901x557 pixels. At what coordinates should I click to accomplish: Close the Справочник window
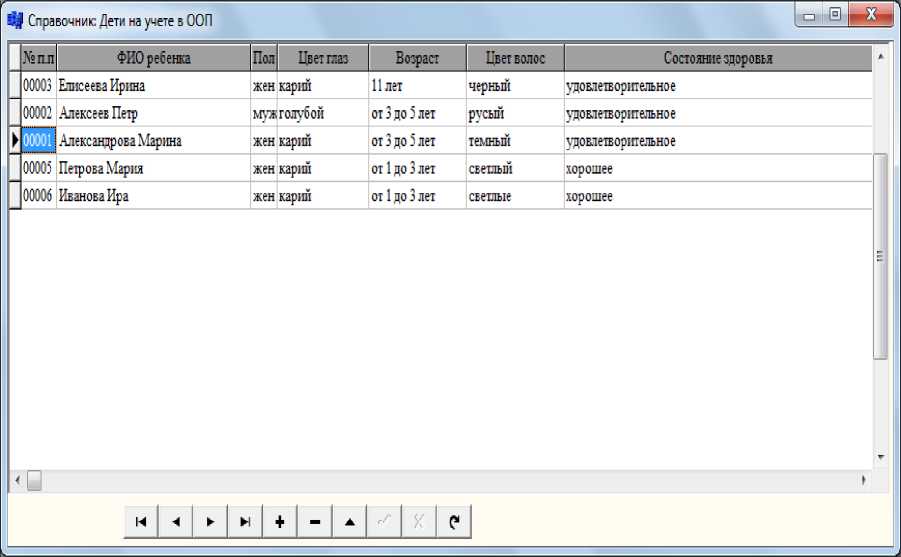871,14
